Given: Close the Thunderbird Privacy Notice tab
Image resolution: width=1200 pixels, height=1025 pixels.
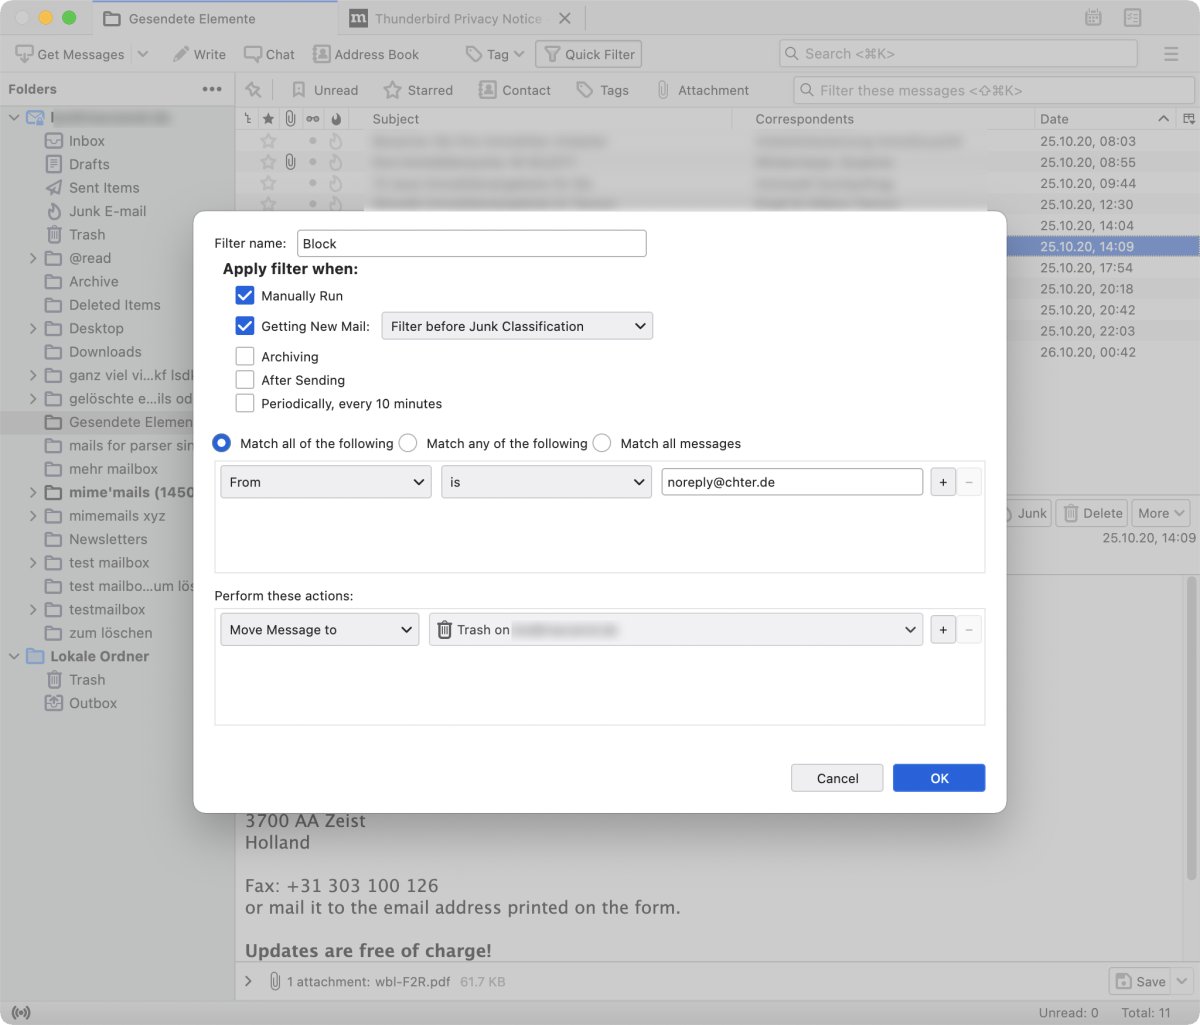Looking at the screenshot, I should [x=565, y=18].
